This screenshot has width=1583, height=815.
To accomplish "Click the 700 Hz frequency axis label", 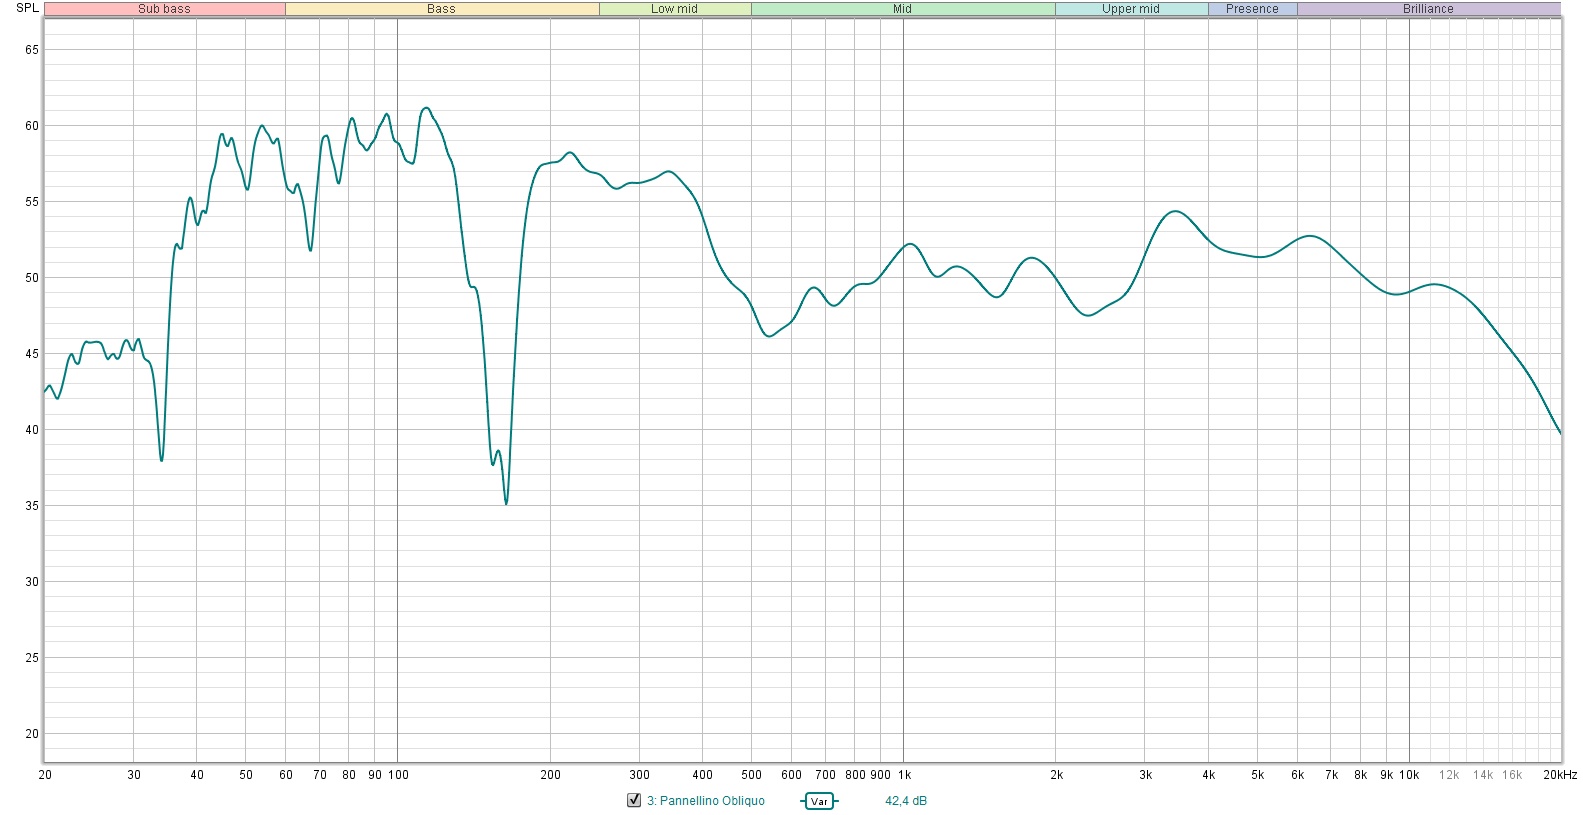I will [825, 775].
